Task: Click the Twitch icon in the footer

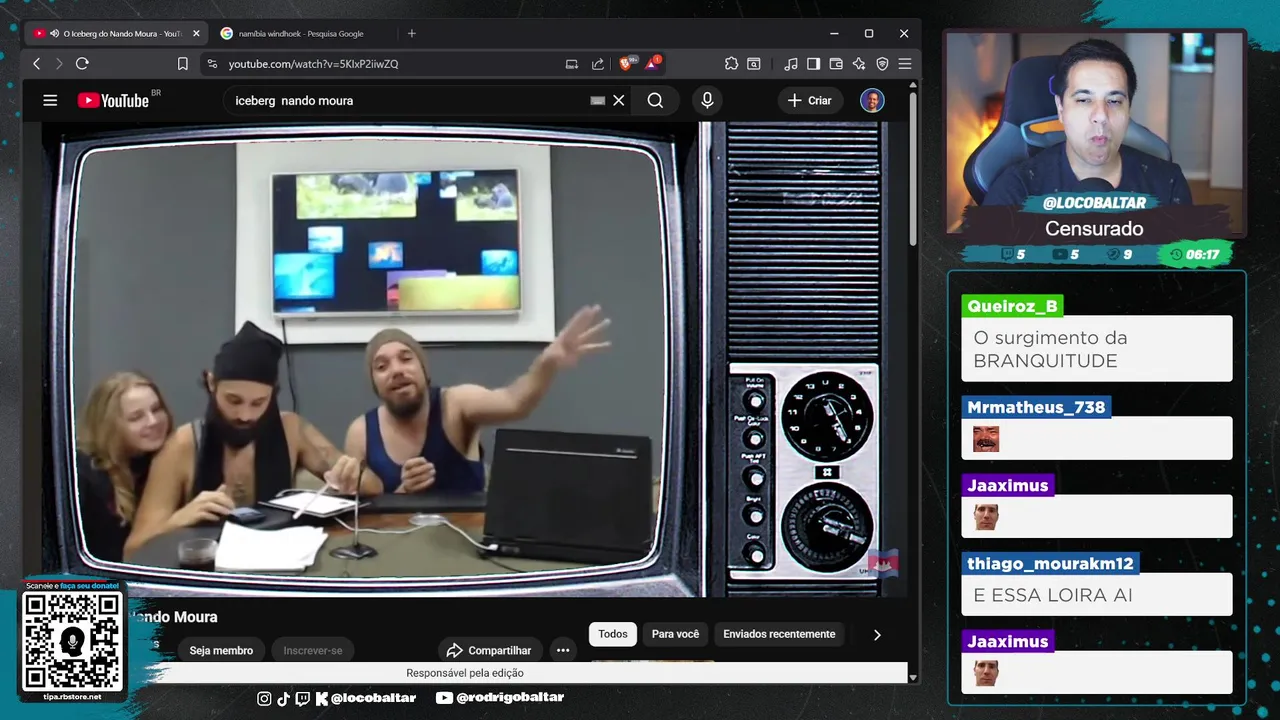Action: (x=302, y=698)
